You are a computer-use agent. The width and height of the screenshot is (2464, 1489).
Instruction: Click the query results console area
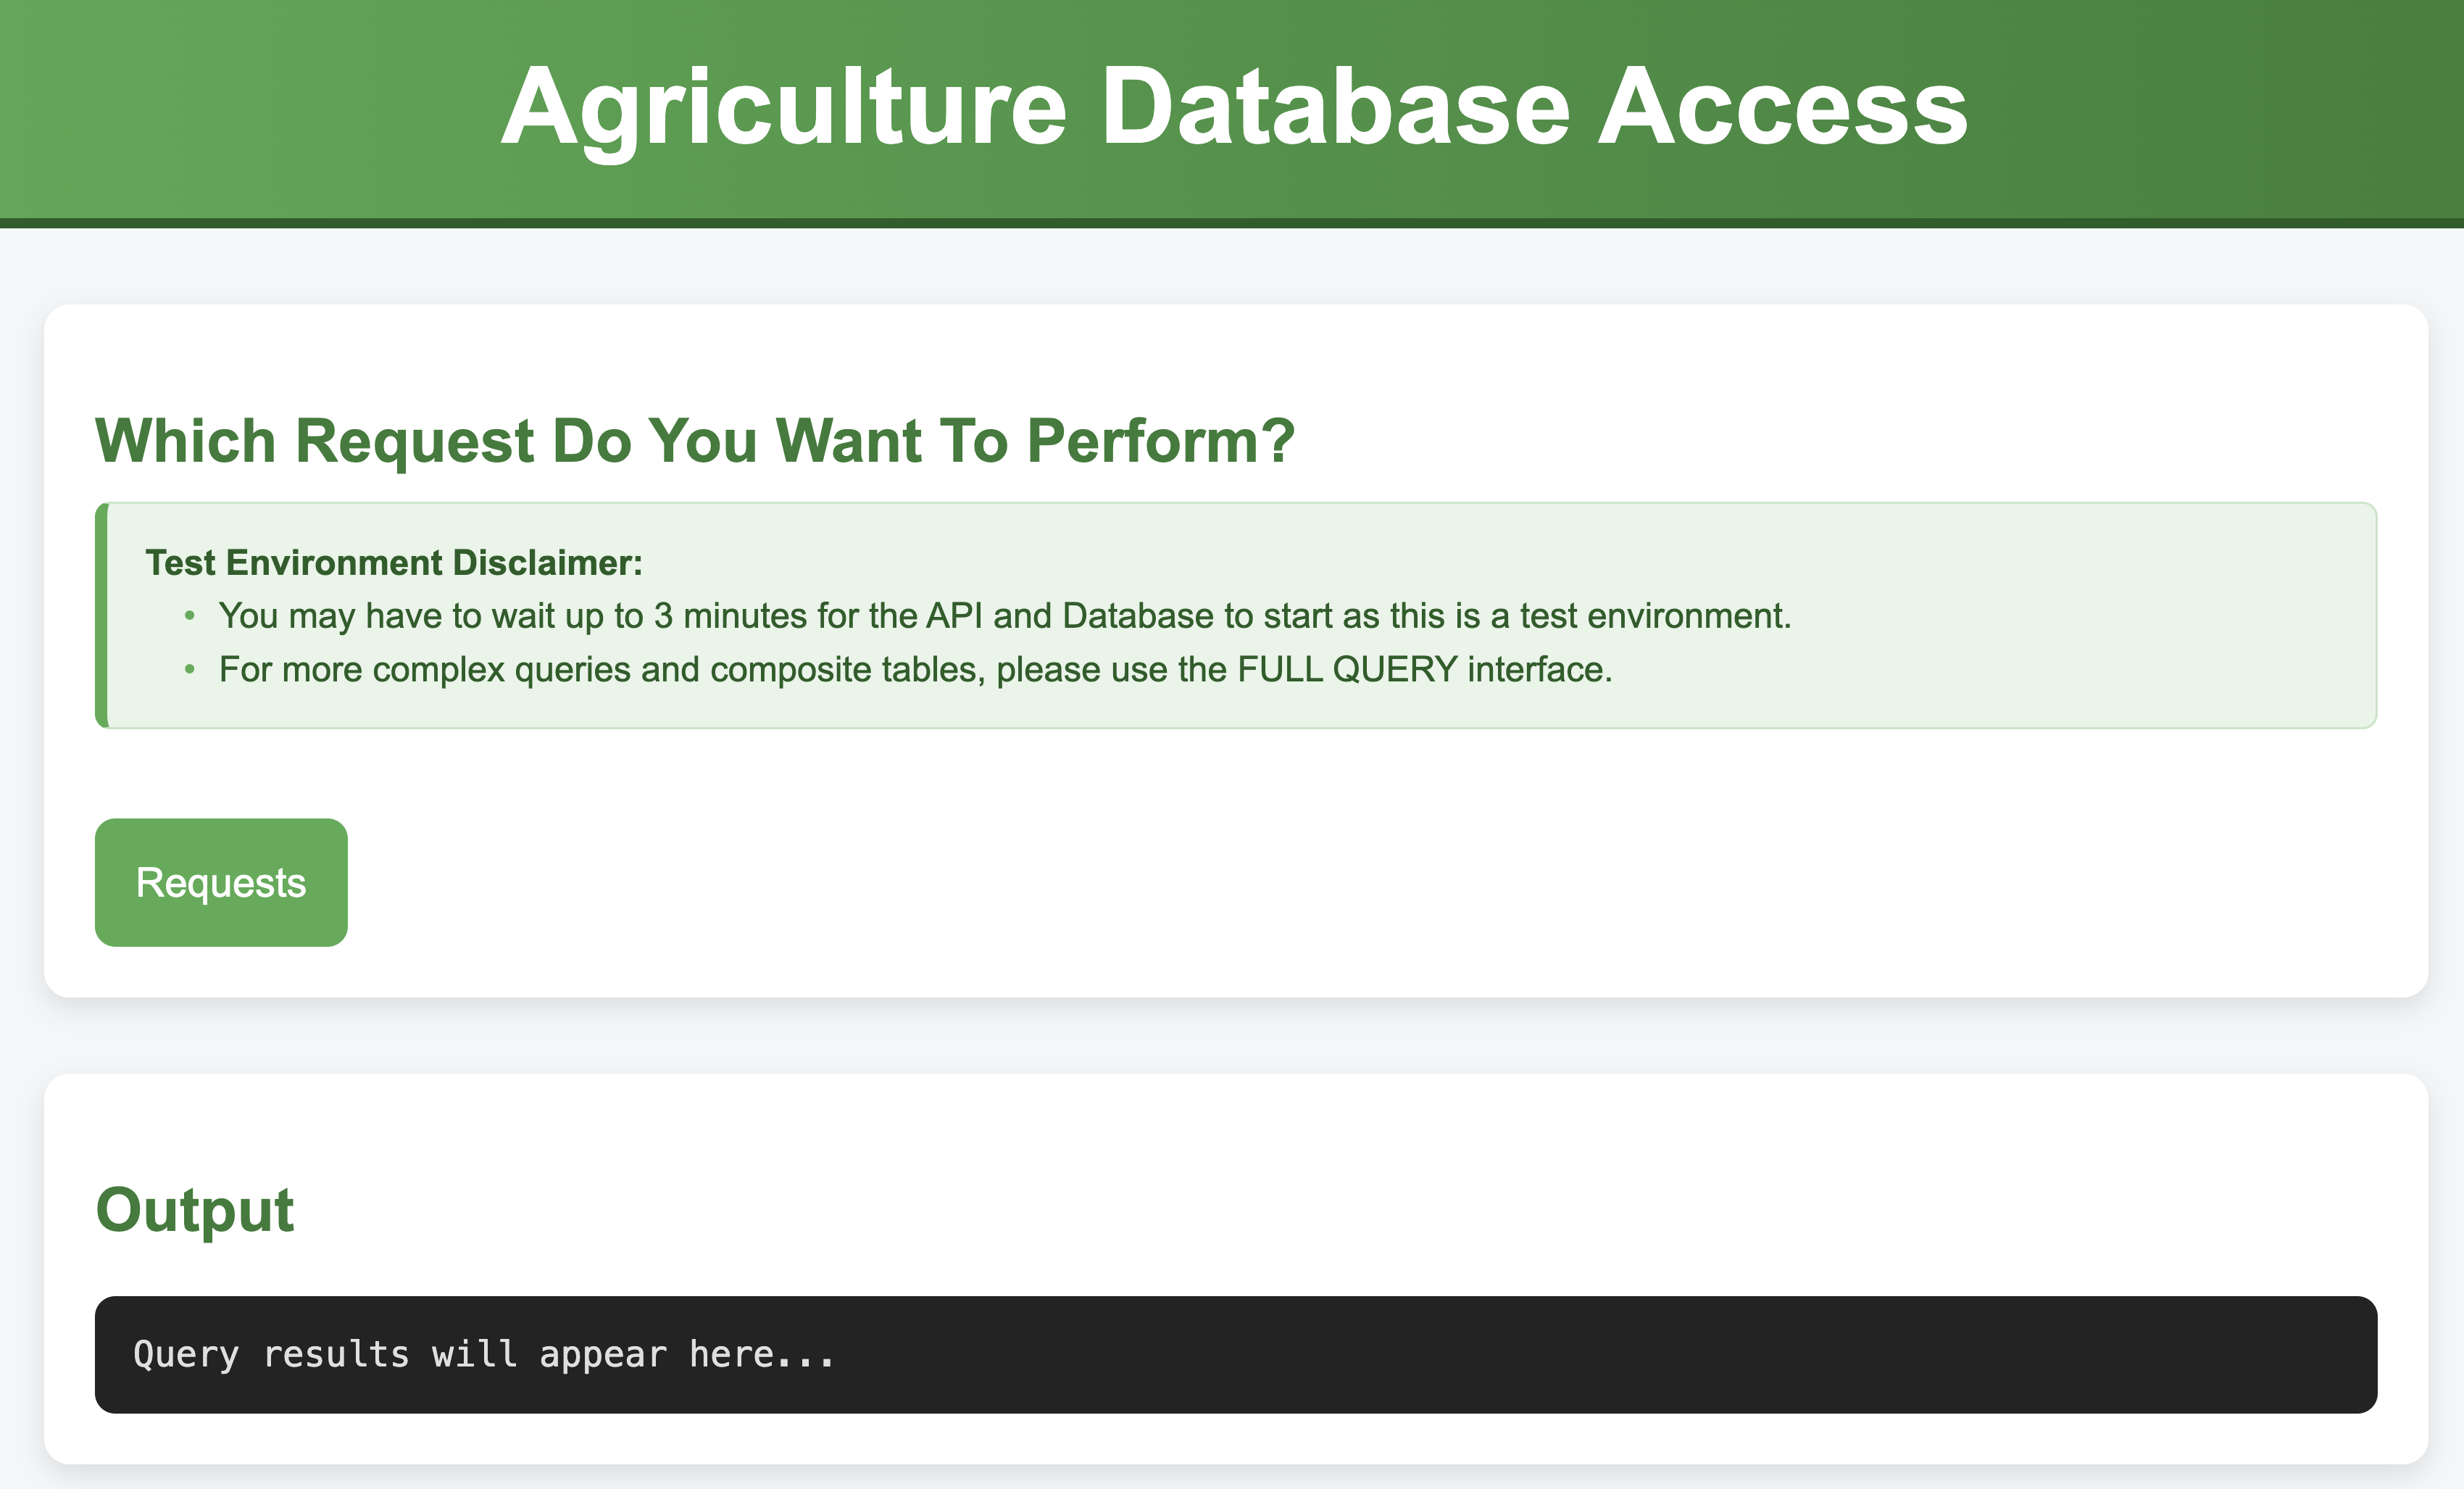(x=1232, y=1353)
